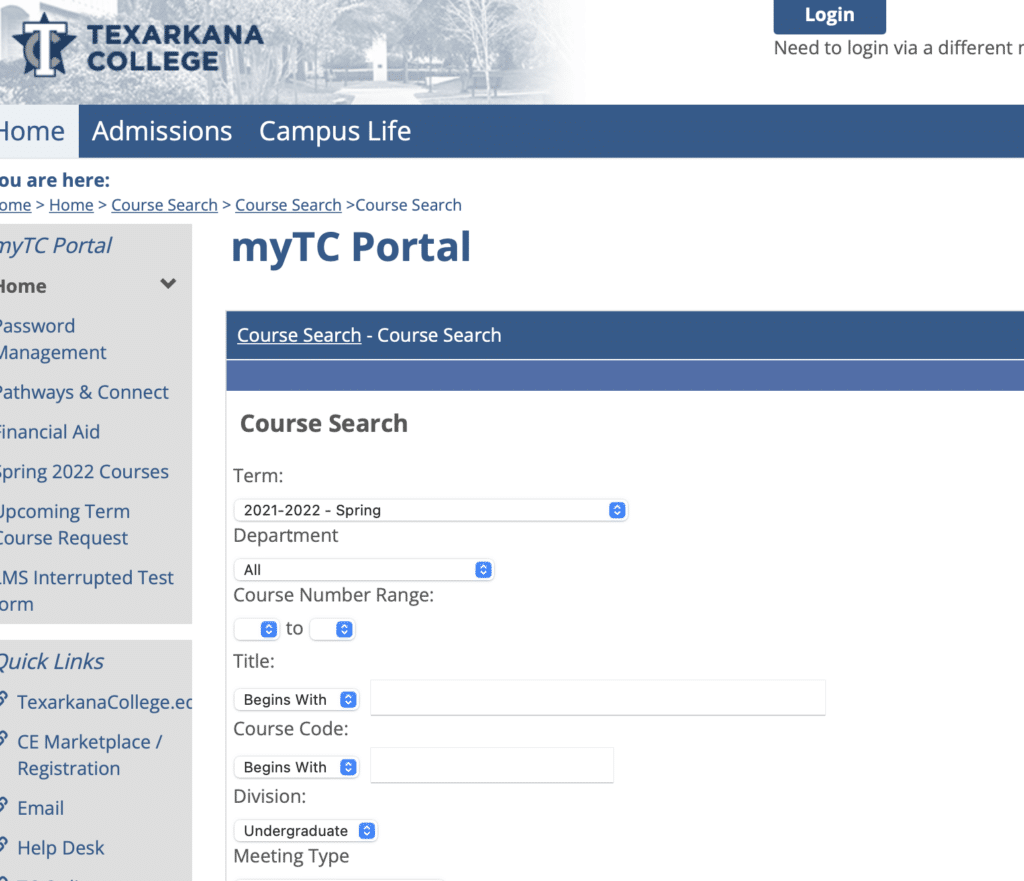1024x881 pixels.
Task: Click inside the Title search text field
Action: coord(597,697)
